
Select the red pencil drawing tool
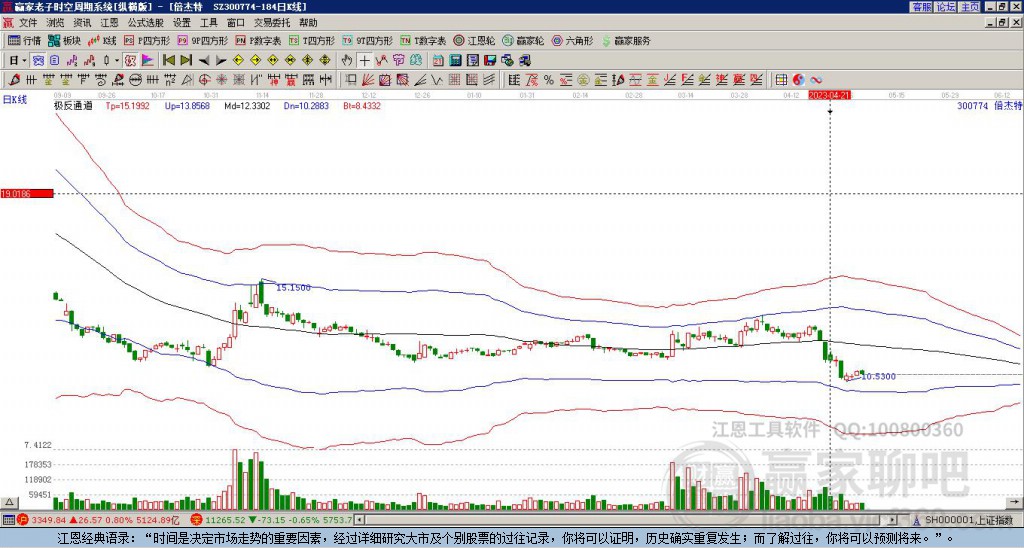point(14,80)
